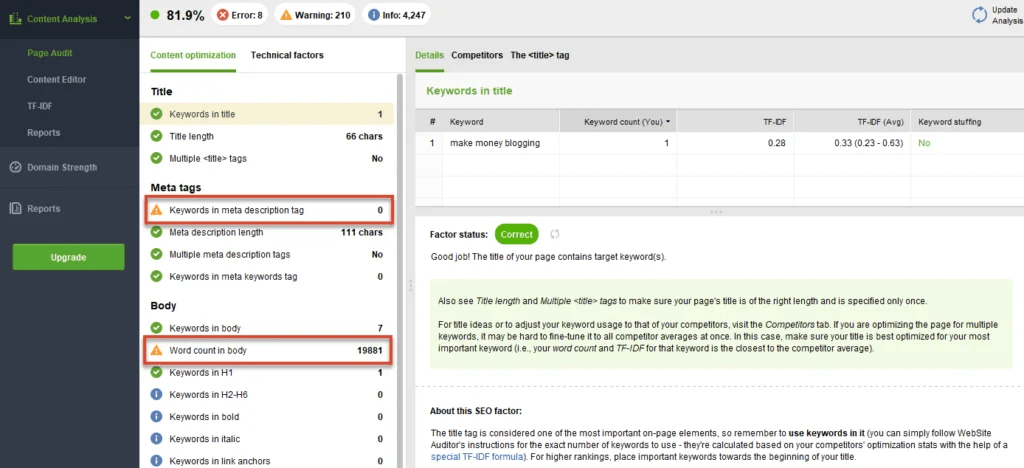Viewport: 1024px width, 468px height.
Task: Click the red Error: 8 icon badge
Action: click(x=223, y=14)
